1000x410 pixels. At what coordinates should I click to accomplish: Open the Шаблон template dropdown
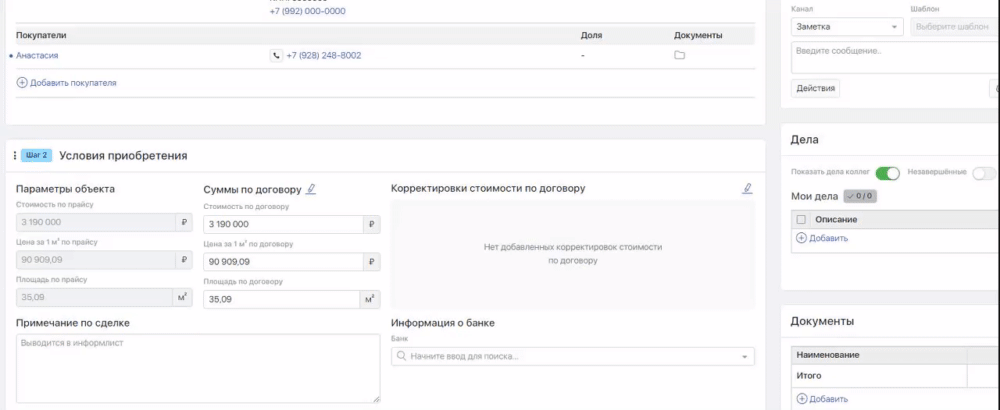coord(953,27)
